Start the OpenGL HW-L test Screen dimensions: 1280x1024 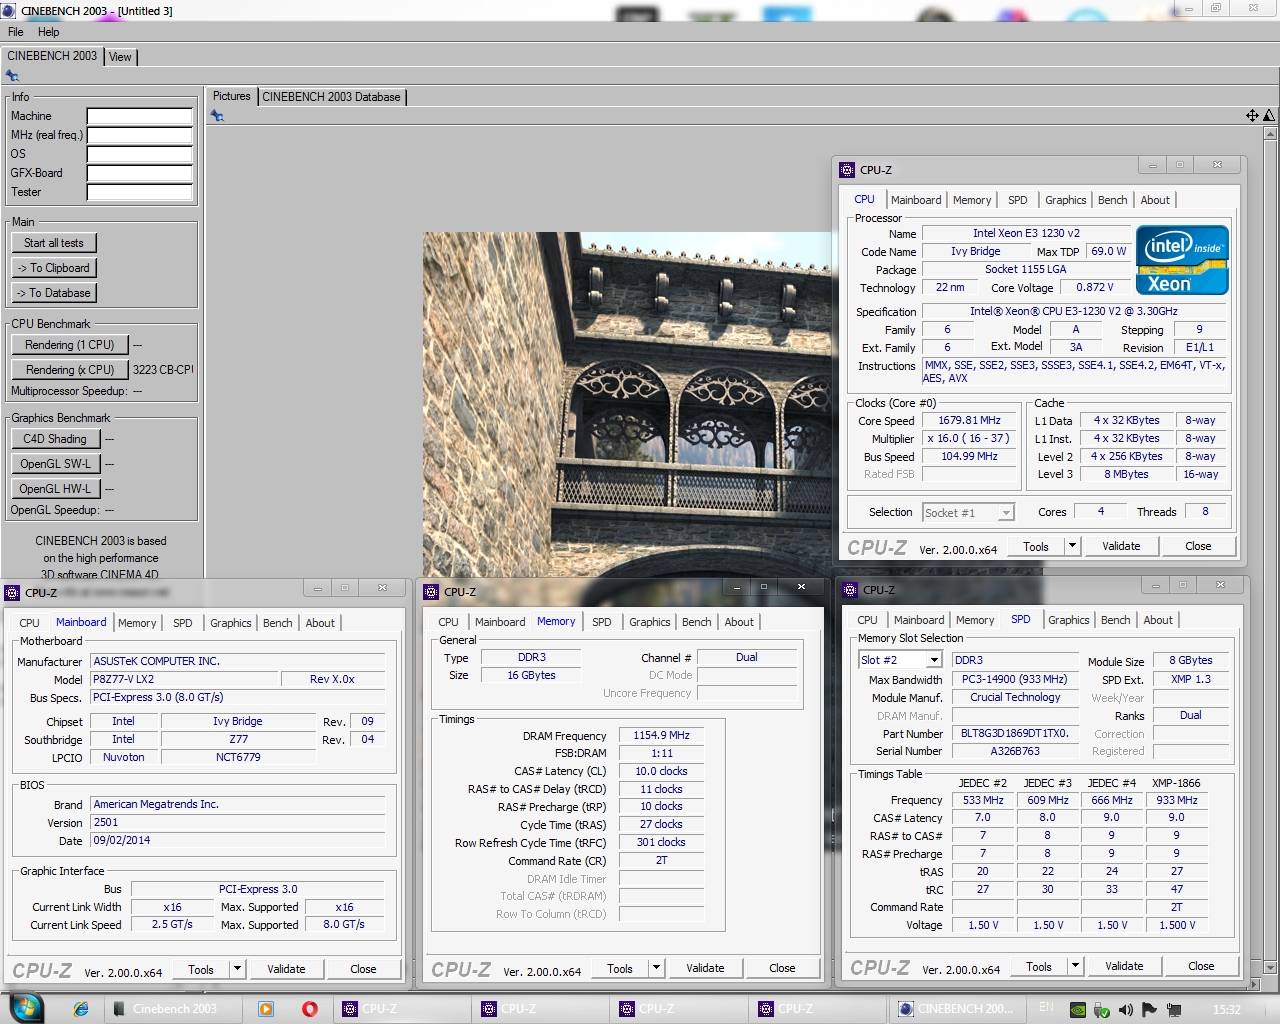55,489
